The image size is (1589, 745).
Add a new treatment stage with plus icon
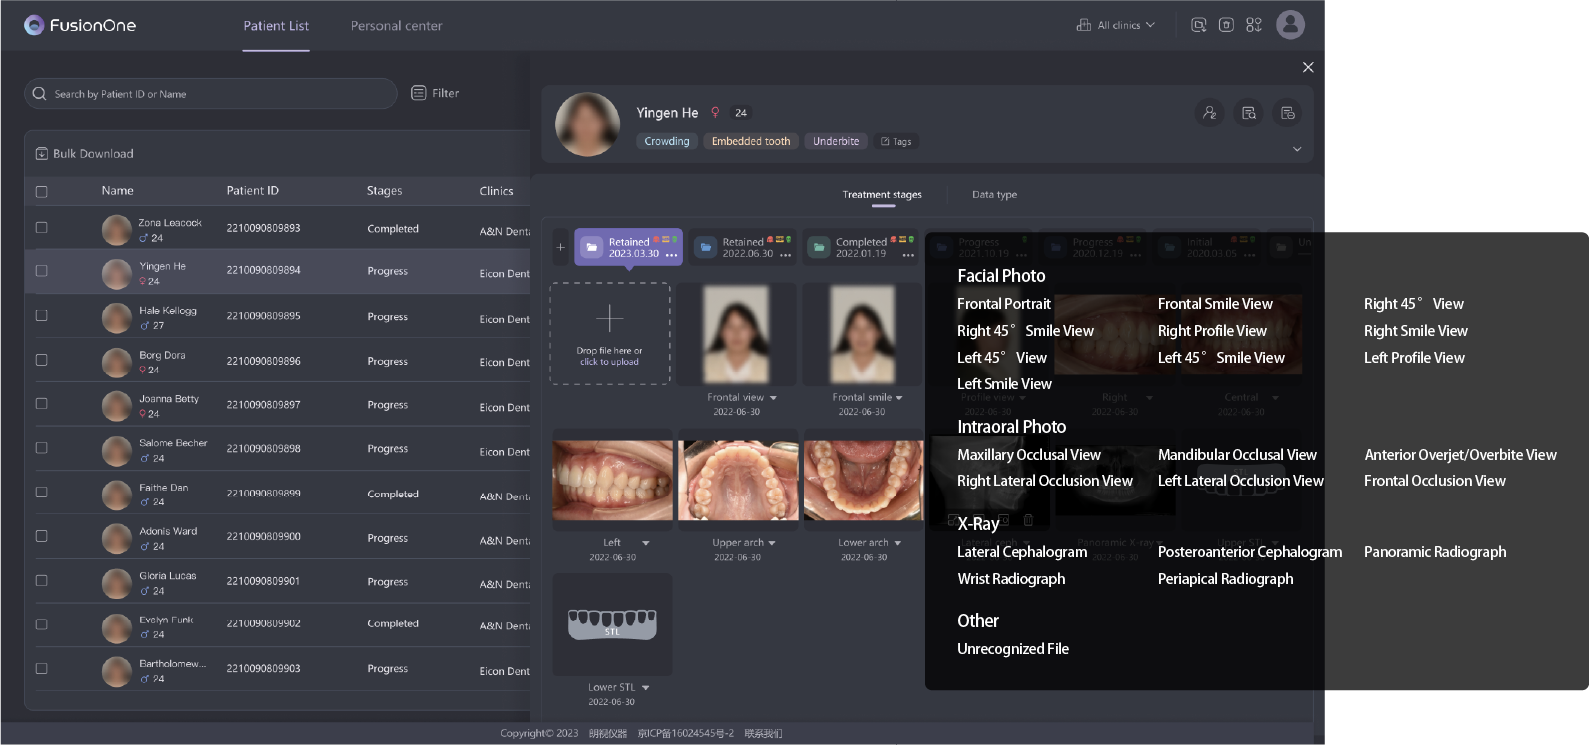561,247
